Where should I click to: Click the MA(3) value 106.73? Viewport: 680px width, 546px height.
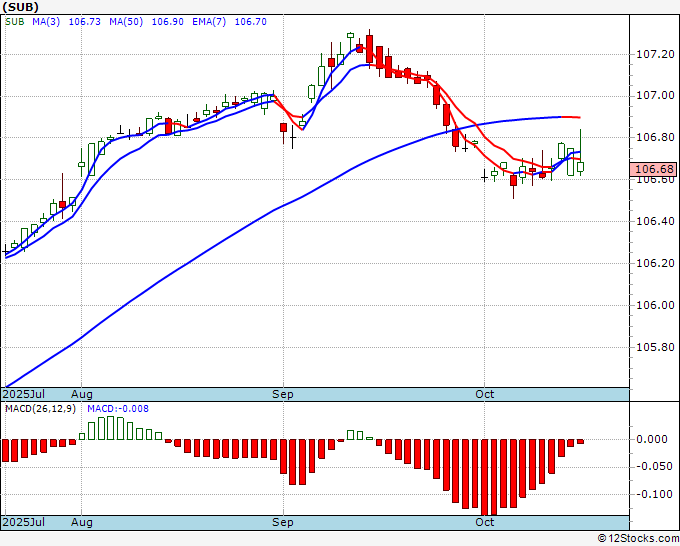(x=85, y=22)
